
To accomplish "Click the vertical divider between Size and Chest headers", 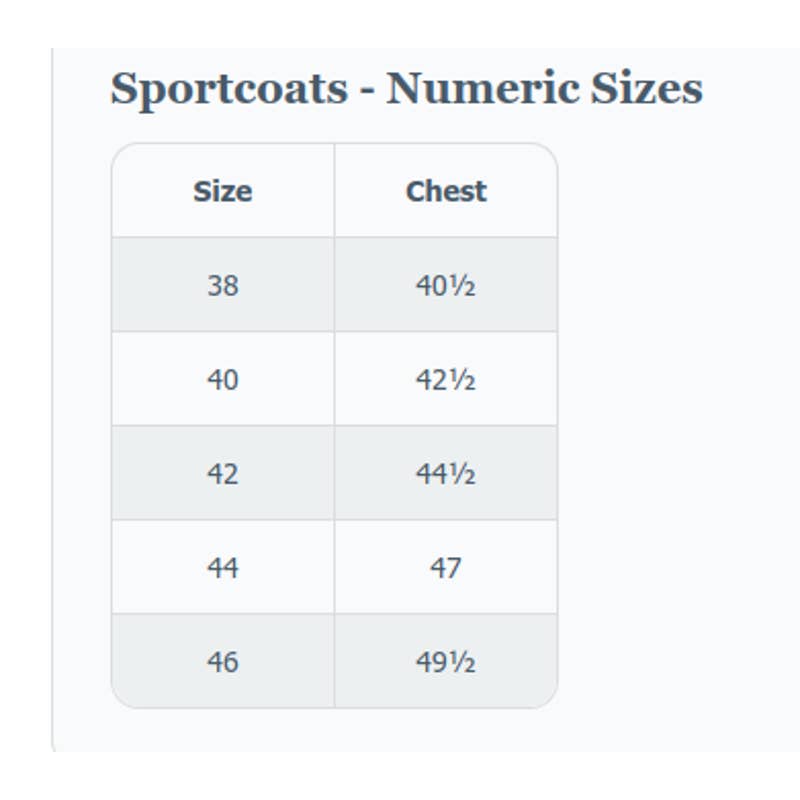I will [335, 190].
